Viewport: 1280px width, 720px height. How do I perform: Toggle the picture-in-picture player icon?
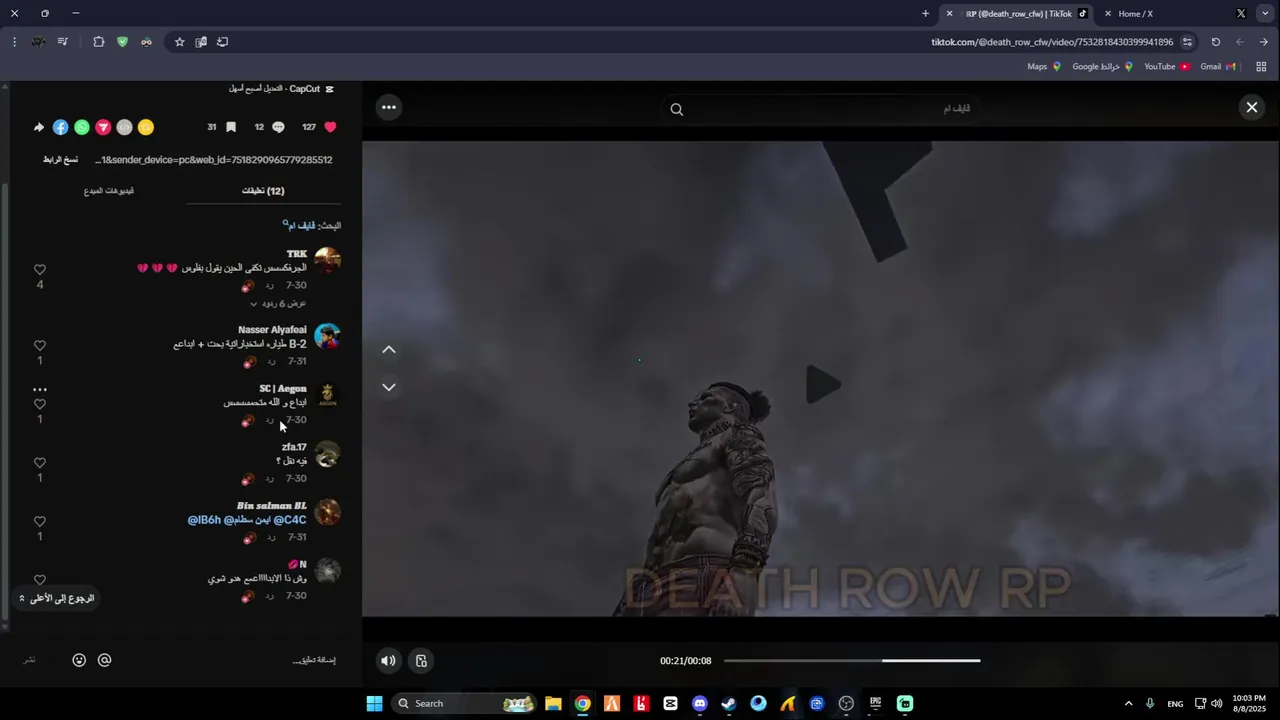[421, 660]
